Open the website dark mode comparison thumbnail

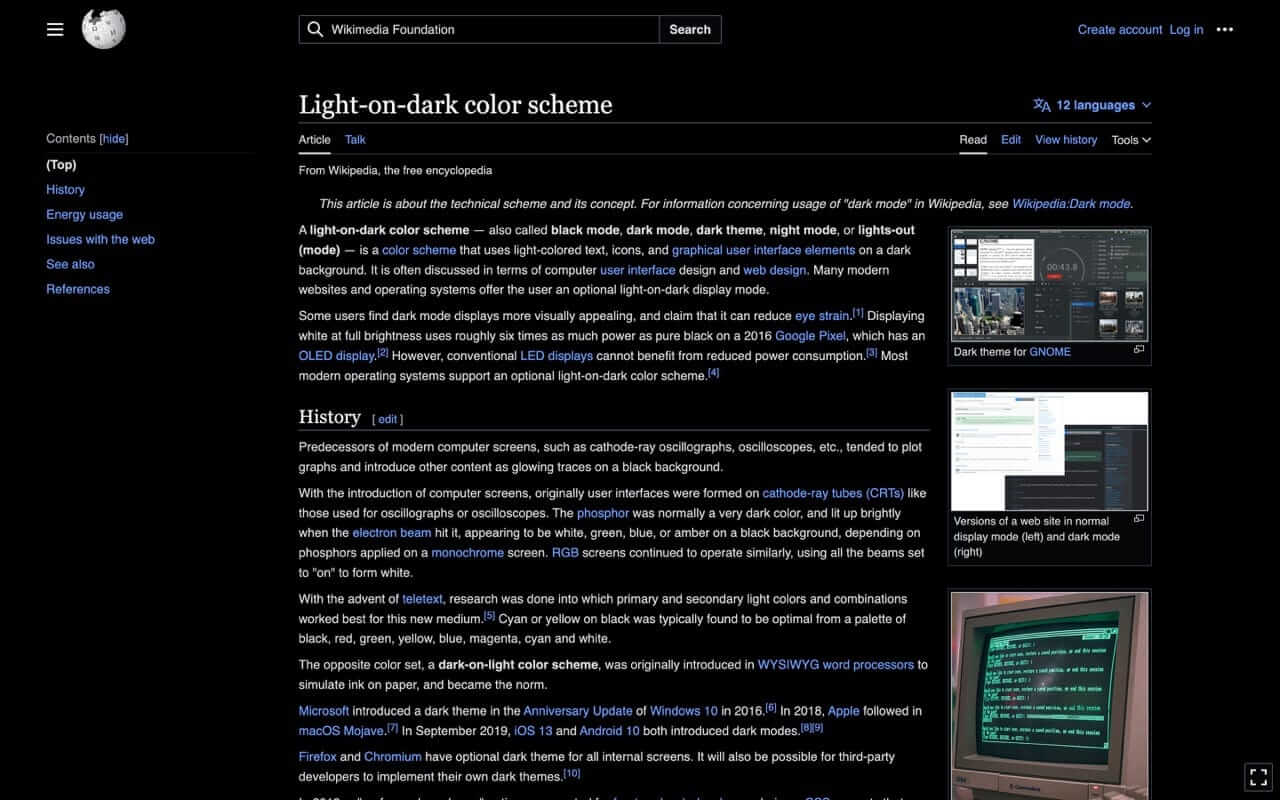[1050, 451]
